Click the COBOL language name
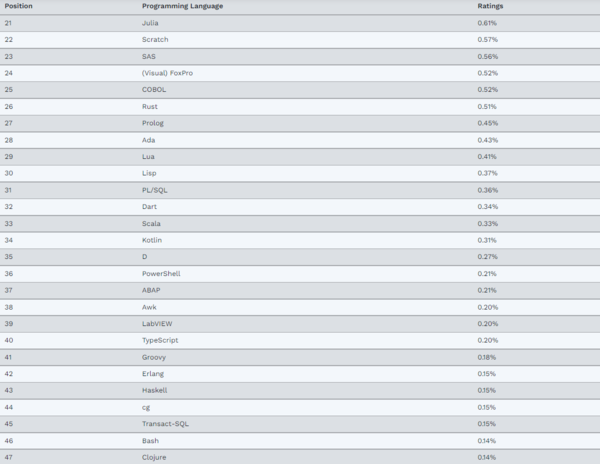 tap(155, 89)
